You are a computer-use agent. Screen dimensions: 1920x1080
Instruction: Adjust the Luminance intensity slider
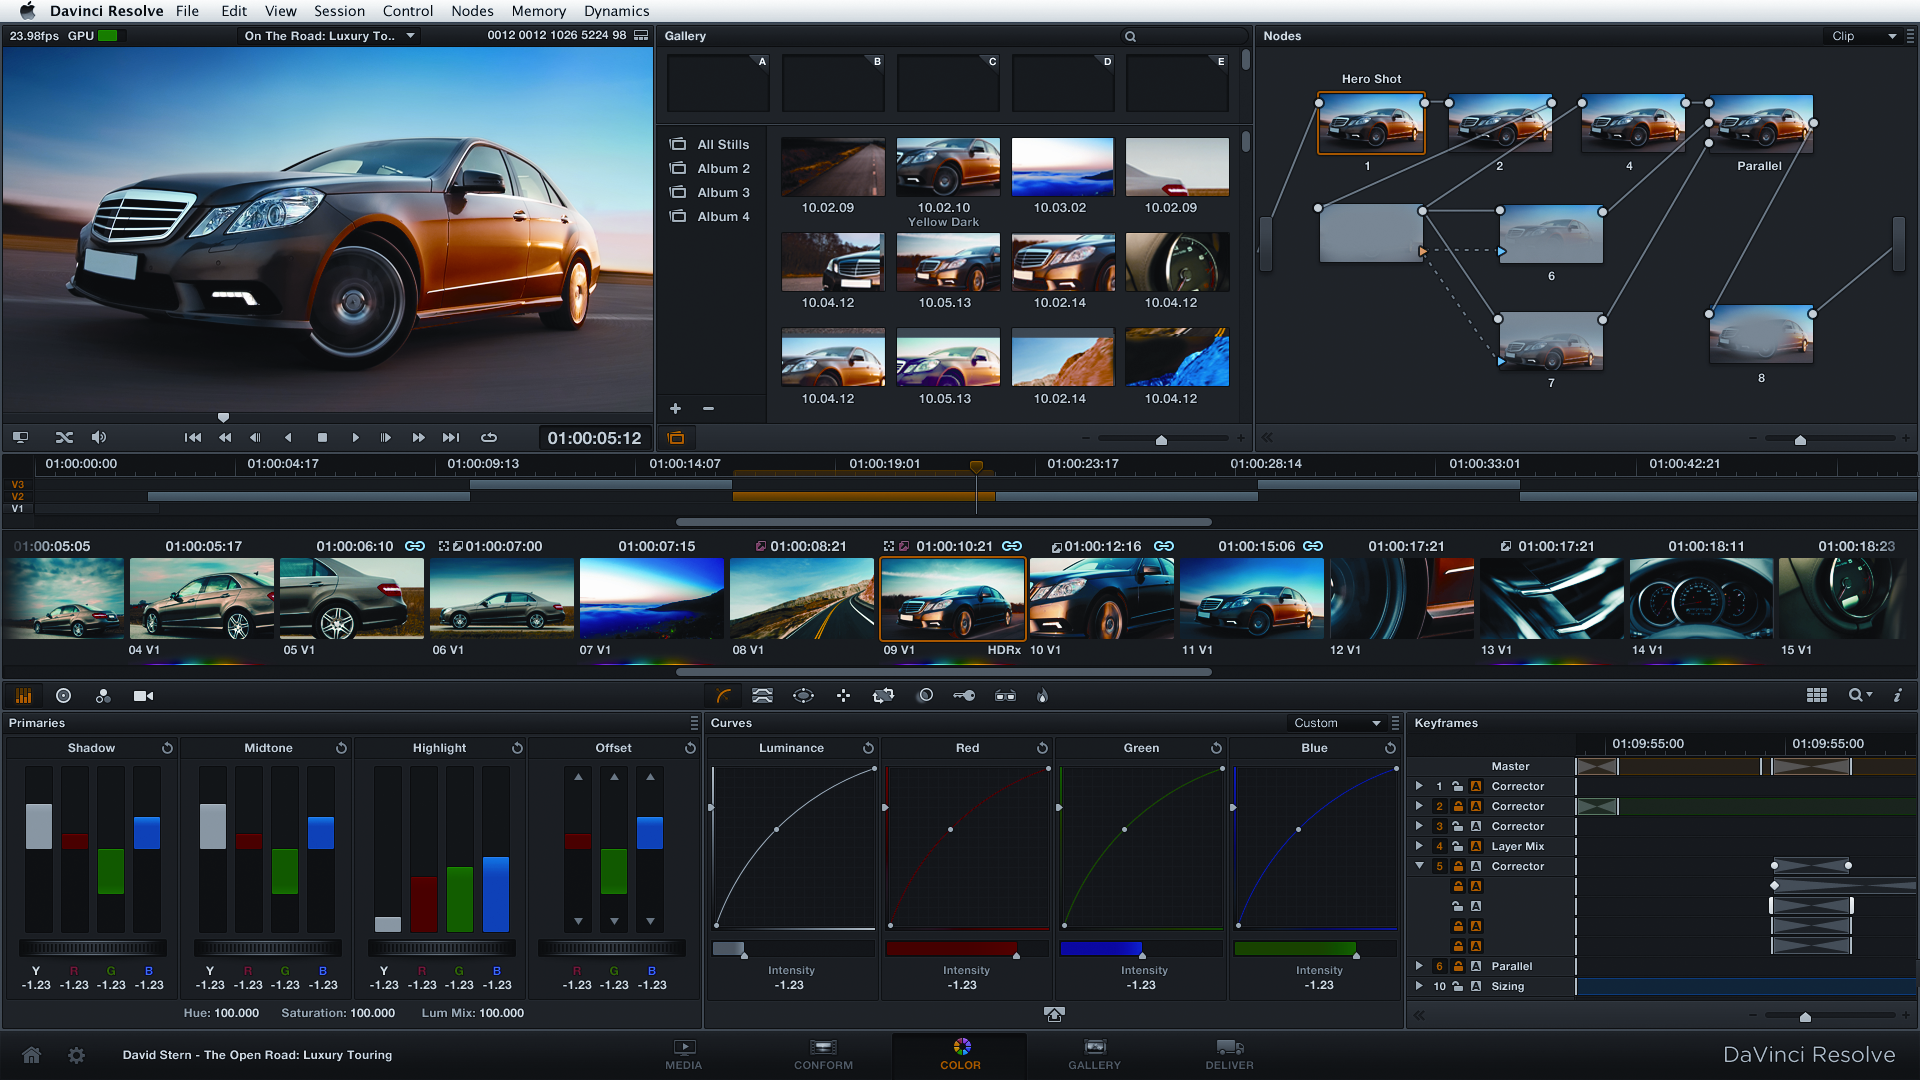pos(744,952)
